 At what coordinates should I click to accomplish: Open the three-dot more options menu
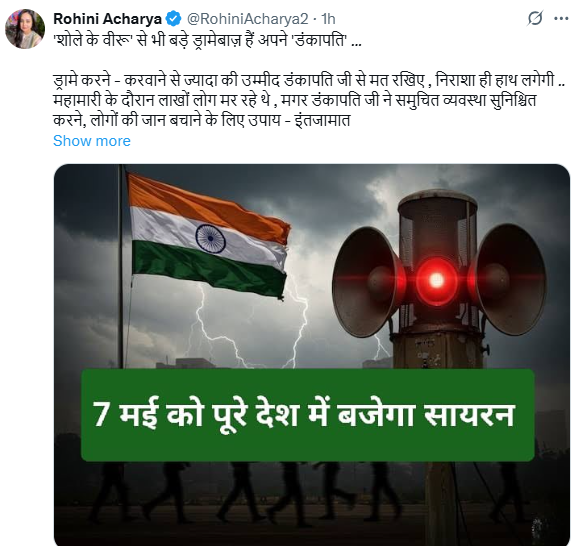561,19
